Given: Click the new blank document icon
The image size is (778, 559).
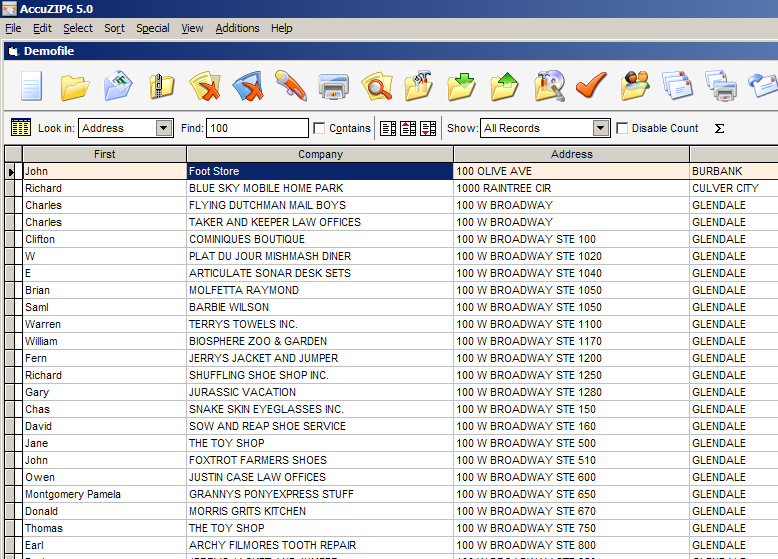Looking at the screenshot, I should (31, 86).
